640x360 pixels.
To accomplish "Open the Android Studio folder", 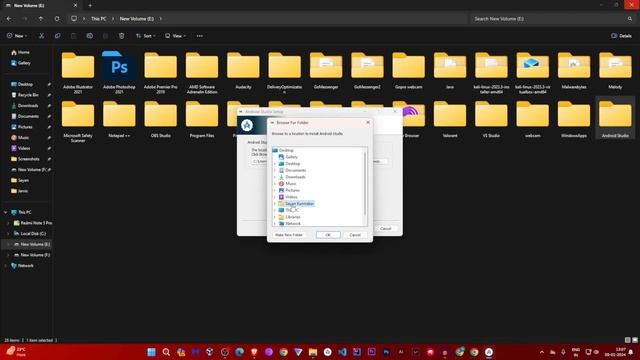I will [x=615, y=119].
